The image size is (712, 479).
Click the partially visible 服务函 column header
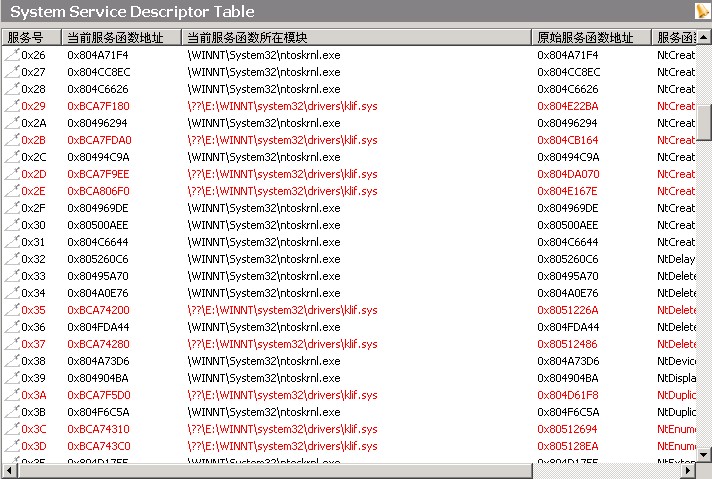pos(674,37)
